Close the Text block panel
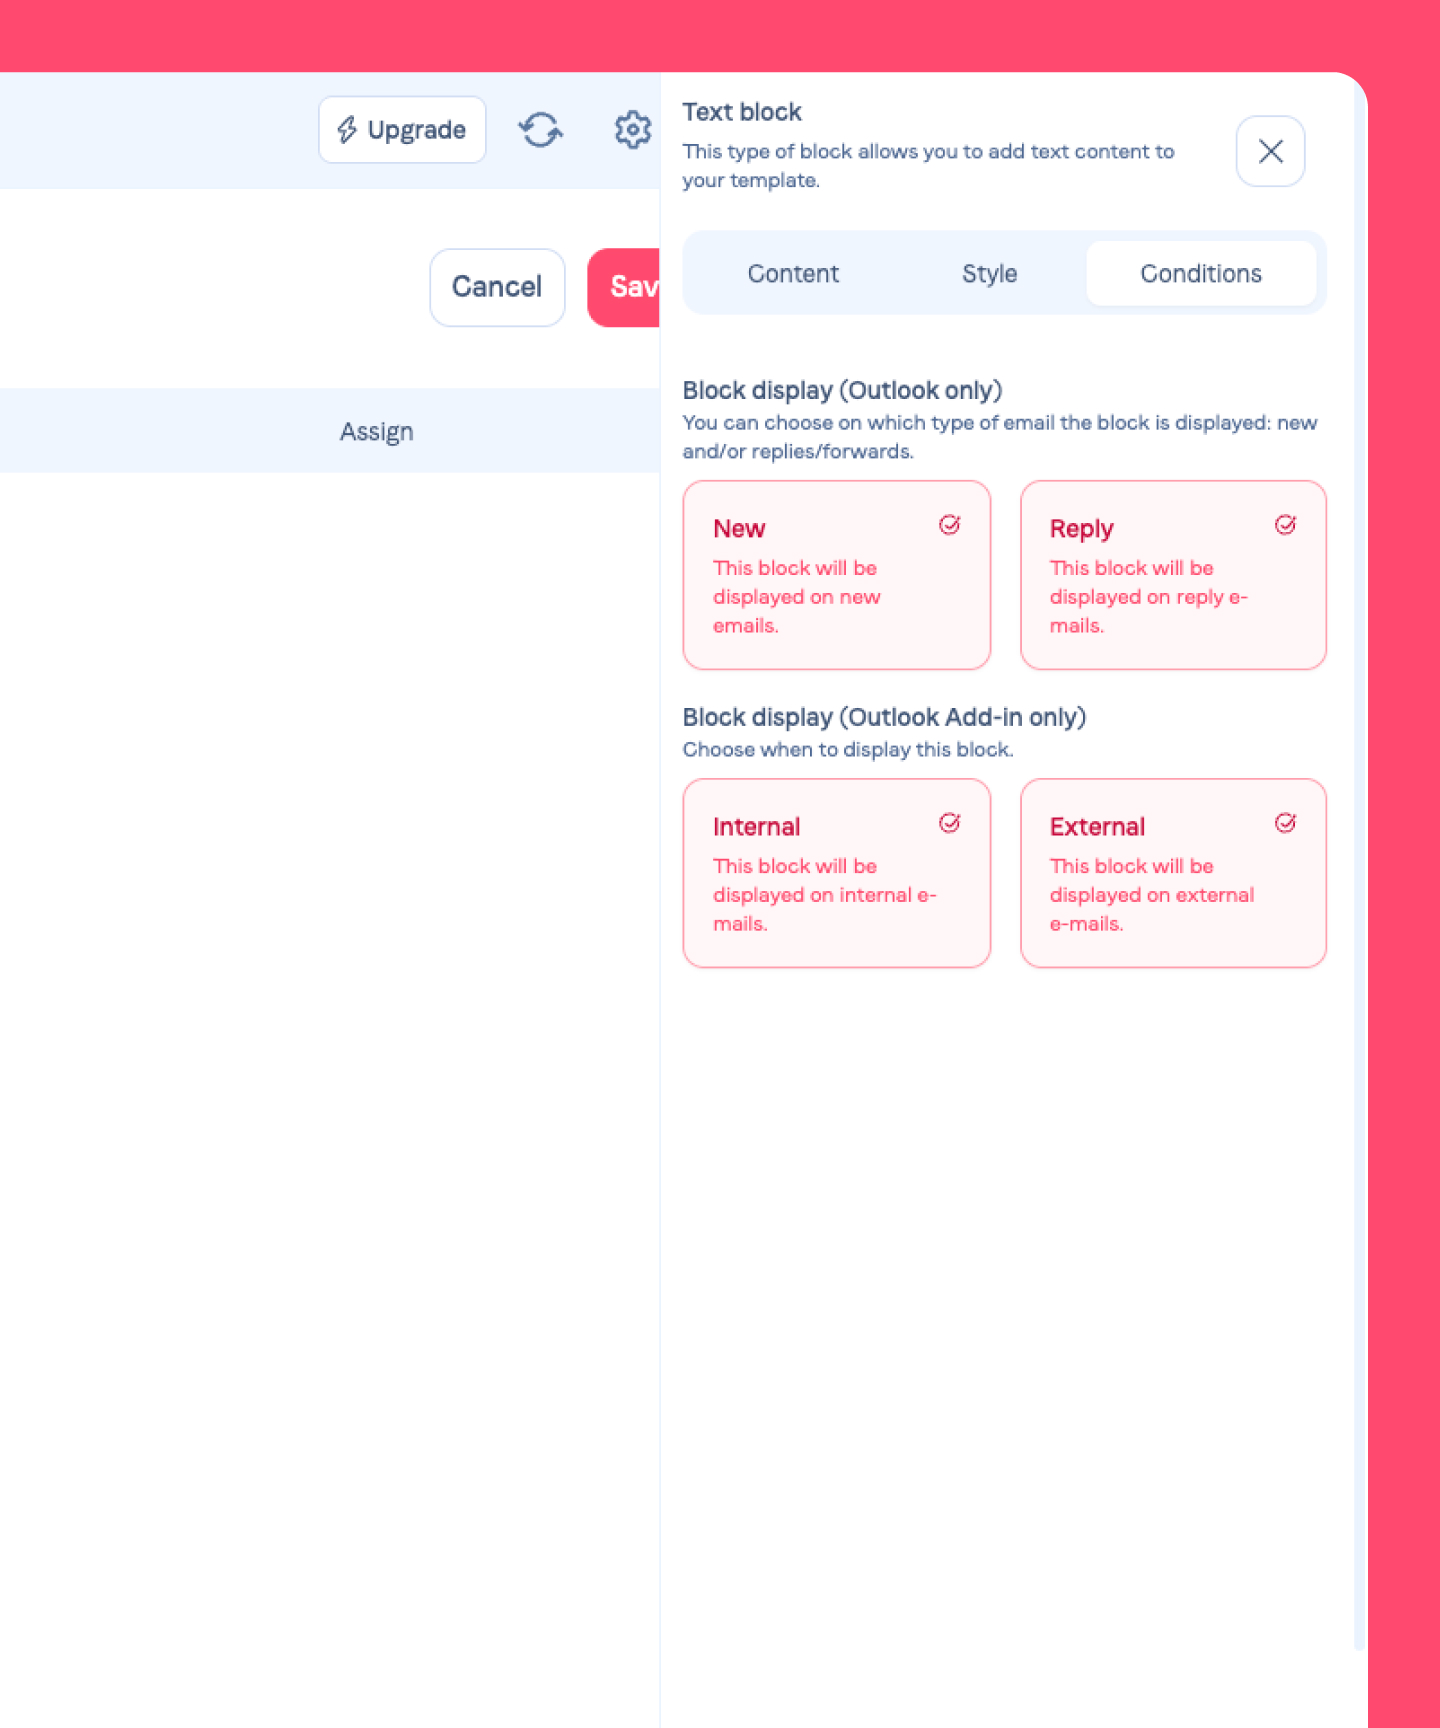Viewport: 1440px width, 1728px height. [x=1271, y=151]
